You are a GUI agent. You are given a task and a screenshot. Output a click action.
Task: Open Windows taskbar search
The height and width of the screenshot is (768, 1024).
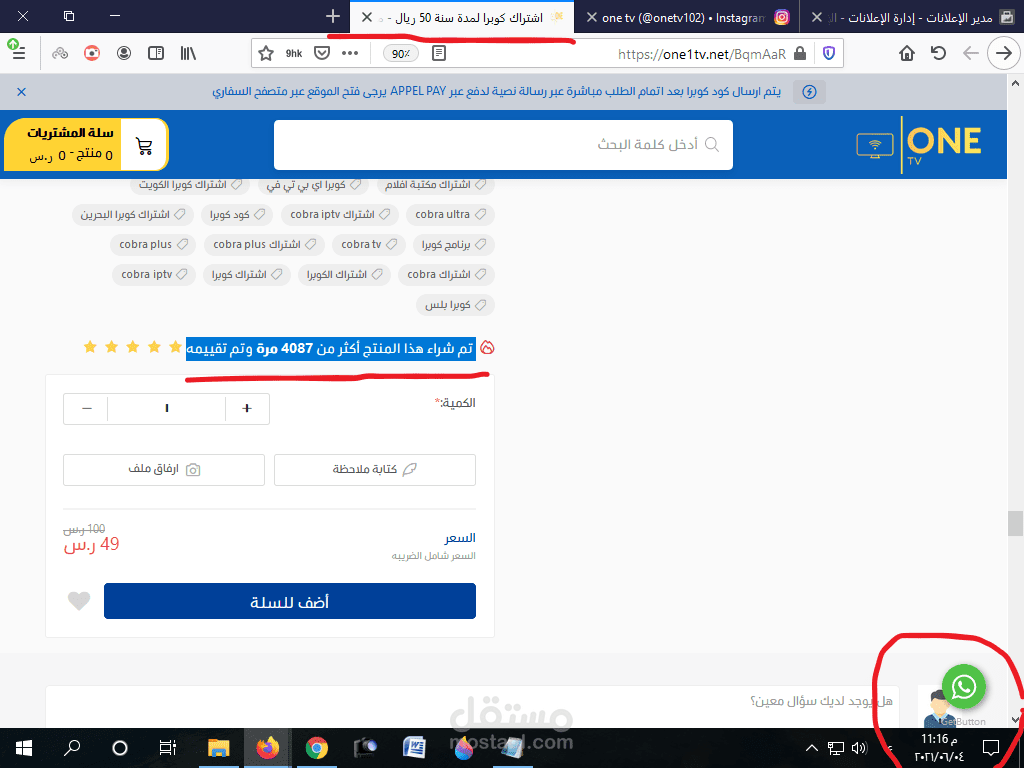[x=72, y=748]
